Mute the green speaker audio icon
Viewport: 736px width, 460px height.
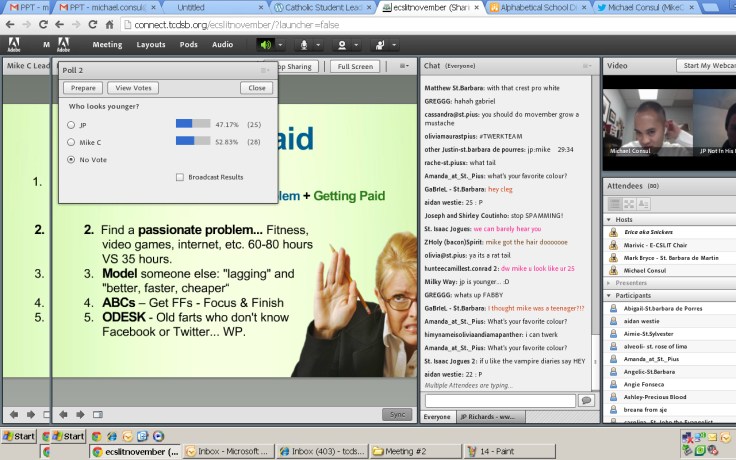pos(266,45)
